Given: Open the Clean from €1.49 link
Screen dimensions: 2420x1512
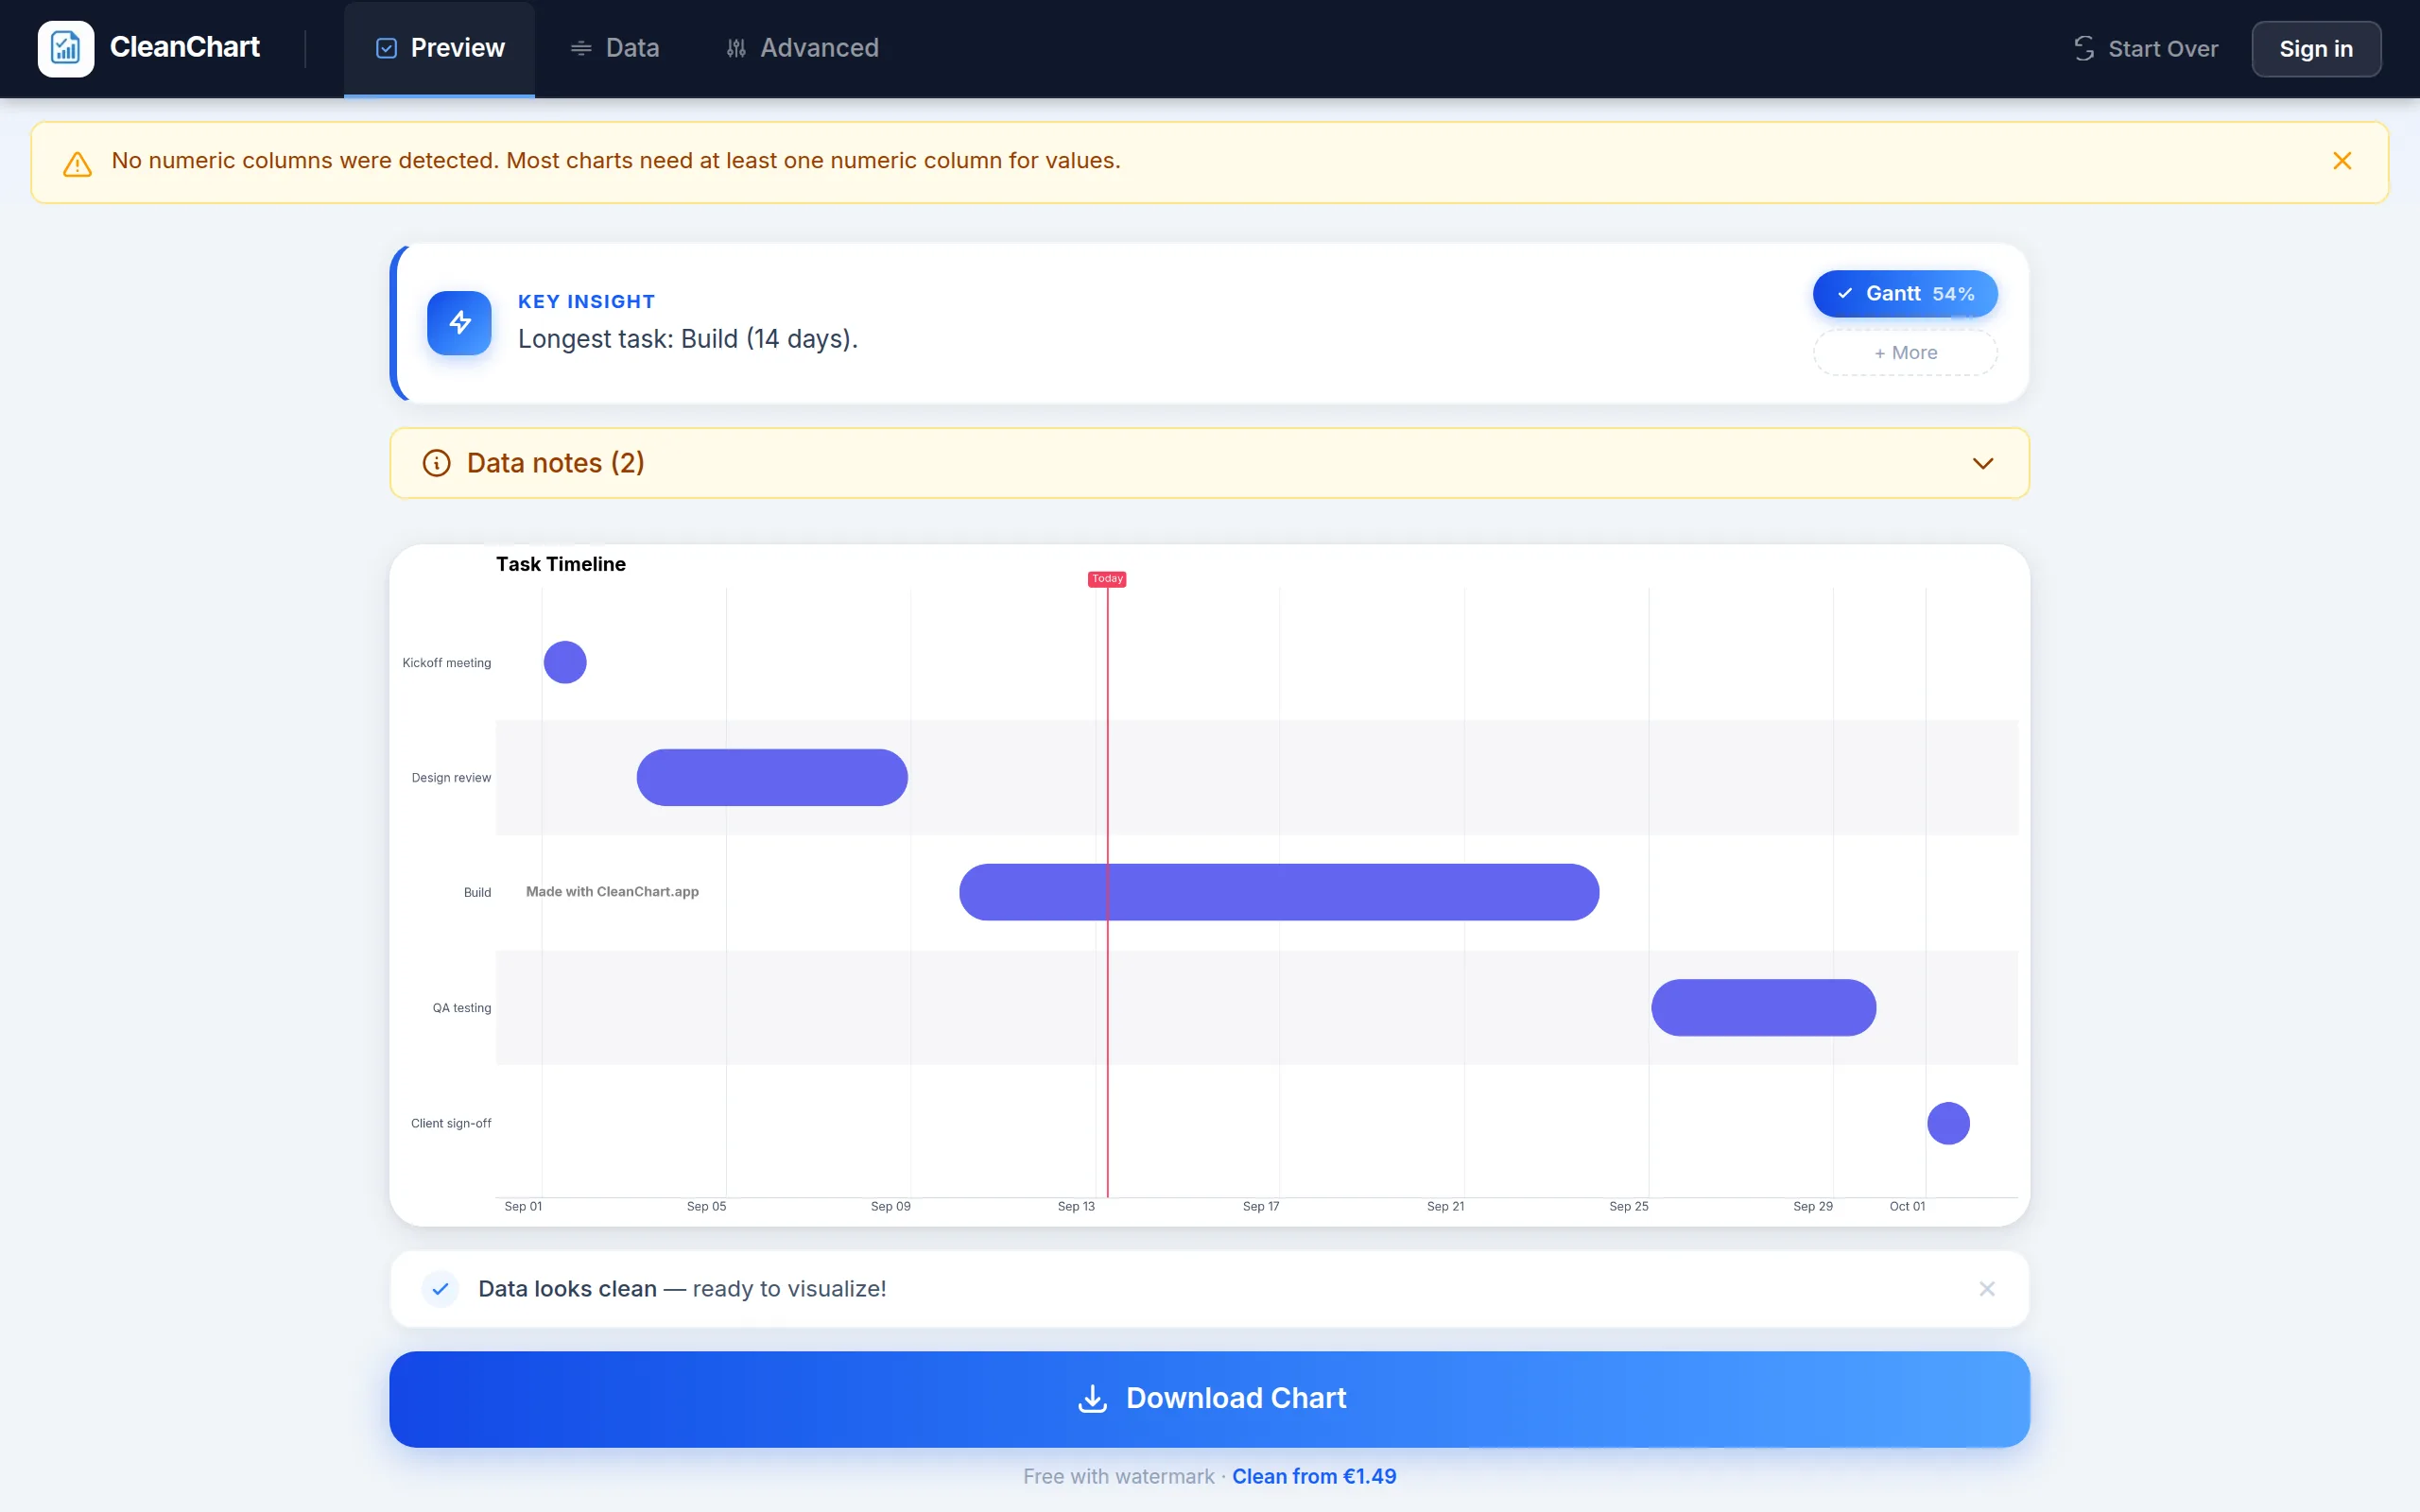Looking at the screenshot, I should pos(1314,1477).
